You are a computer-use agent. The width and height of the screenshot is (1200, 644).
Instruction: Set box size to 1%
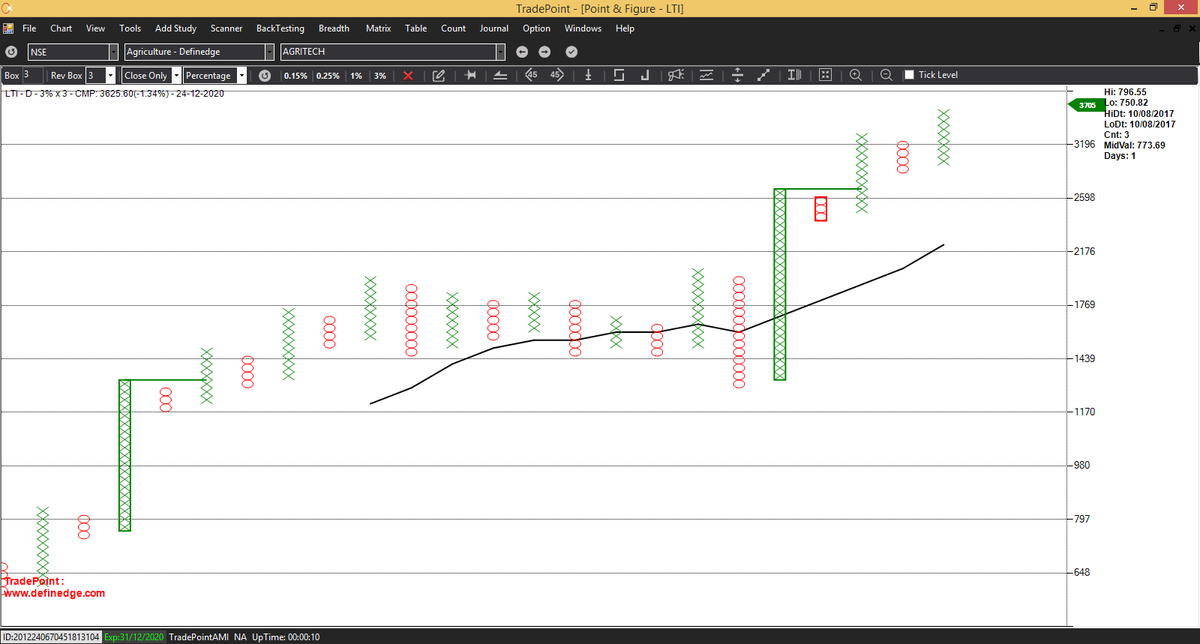coord(356,75)
